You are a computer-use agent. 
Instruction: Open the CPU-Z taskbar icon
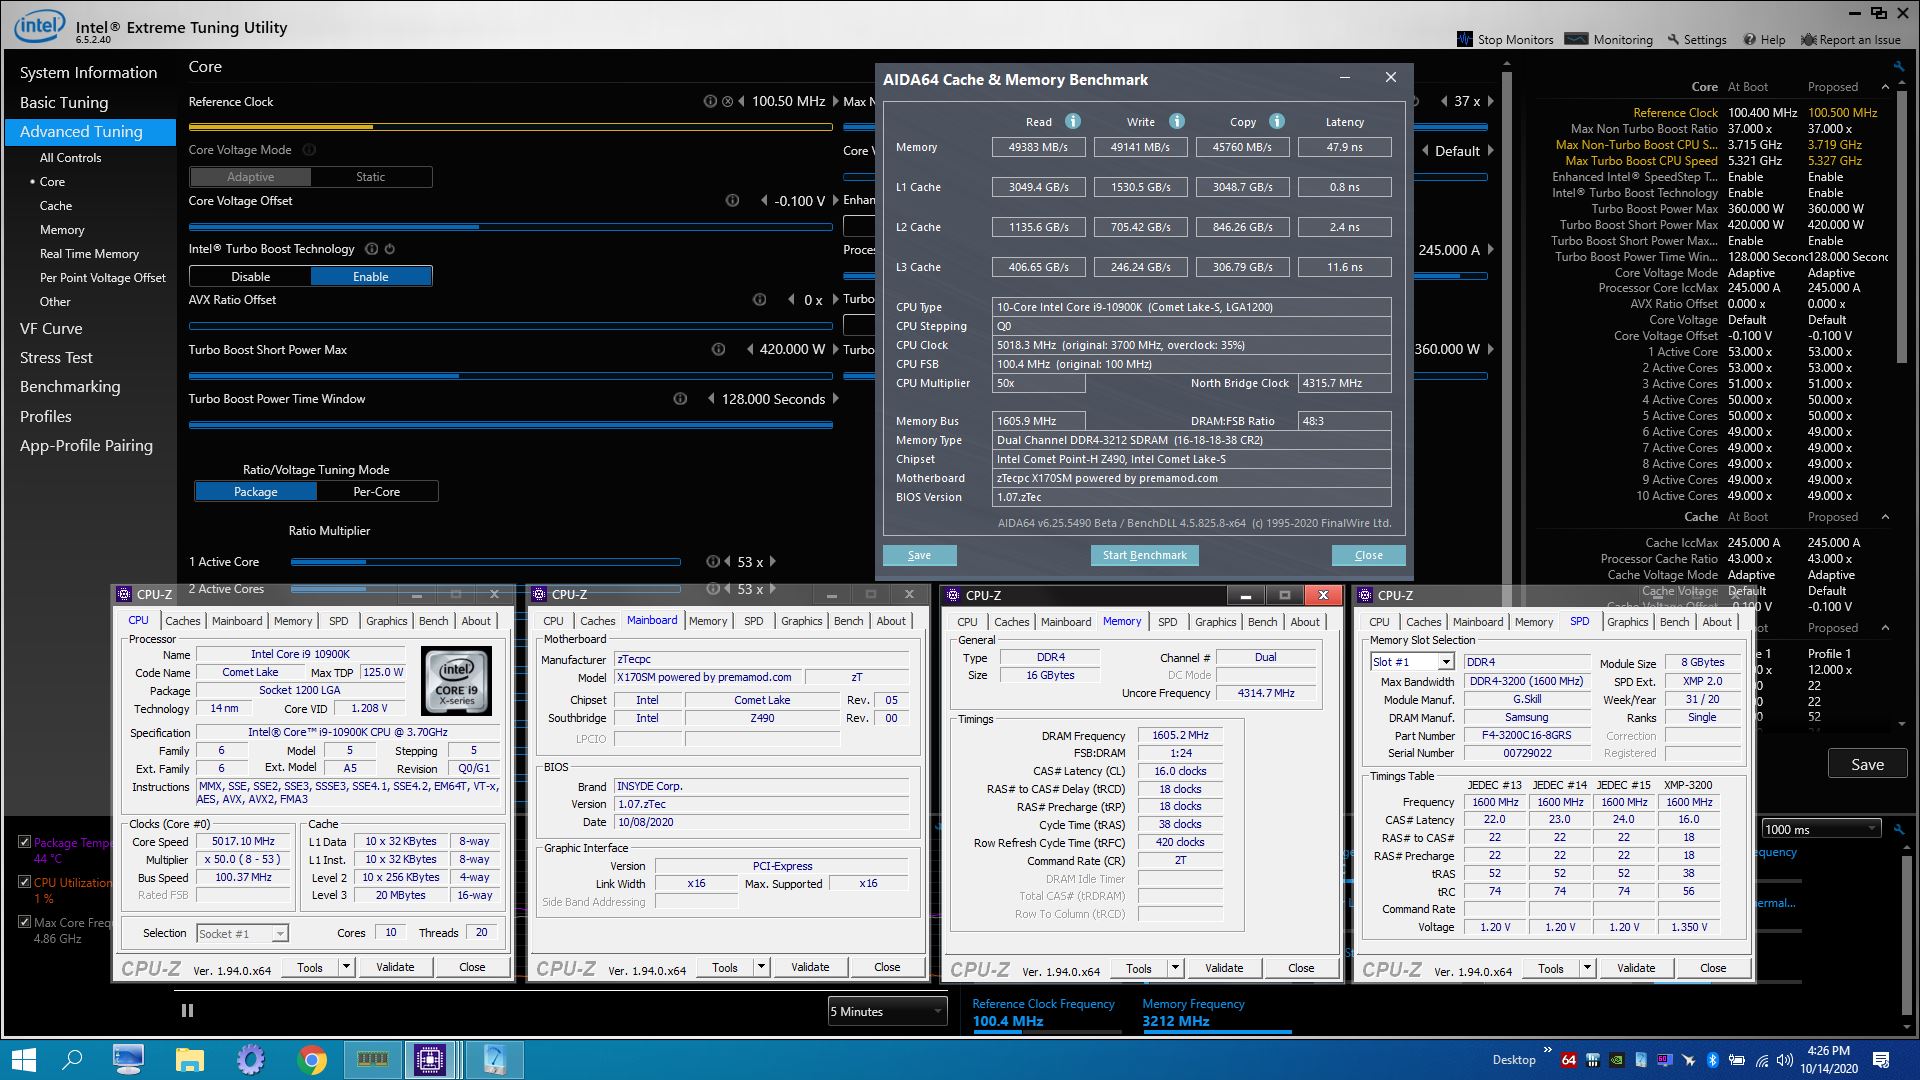430,1059
